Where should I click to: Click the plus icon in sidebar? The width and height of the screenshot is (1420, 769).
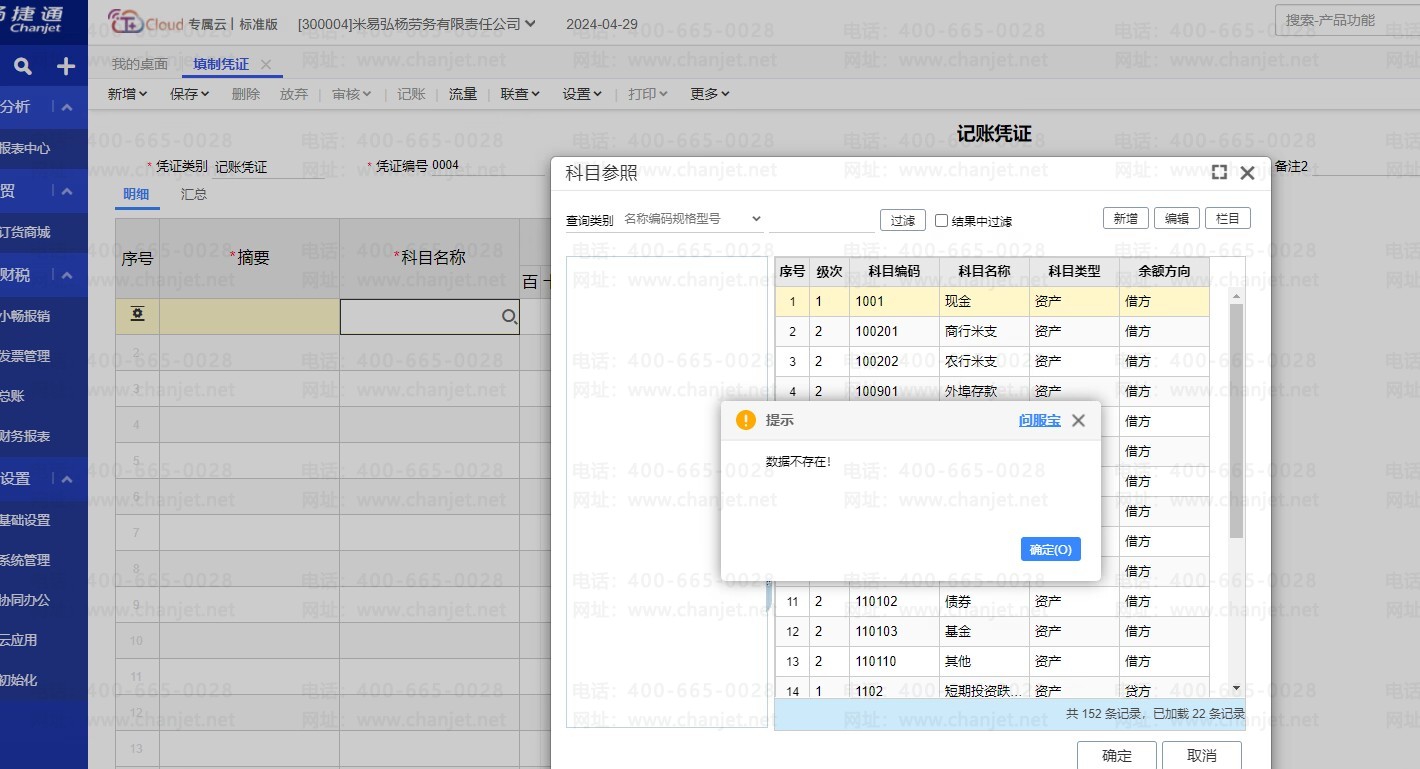[x=66, y=67]
